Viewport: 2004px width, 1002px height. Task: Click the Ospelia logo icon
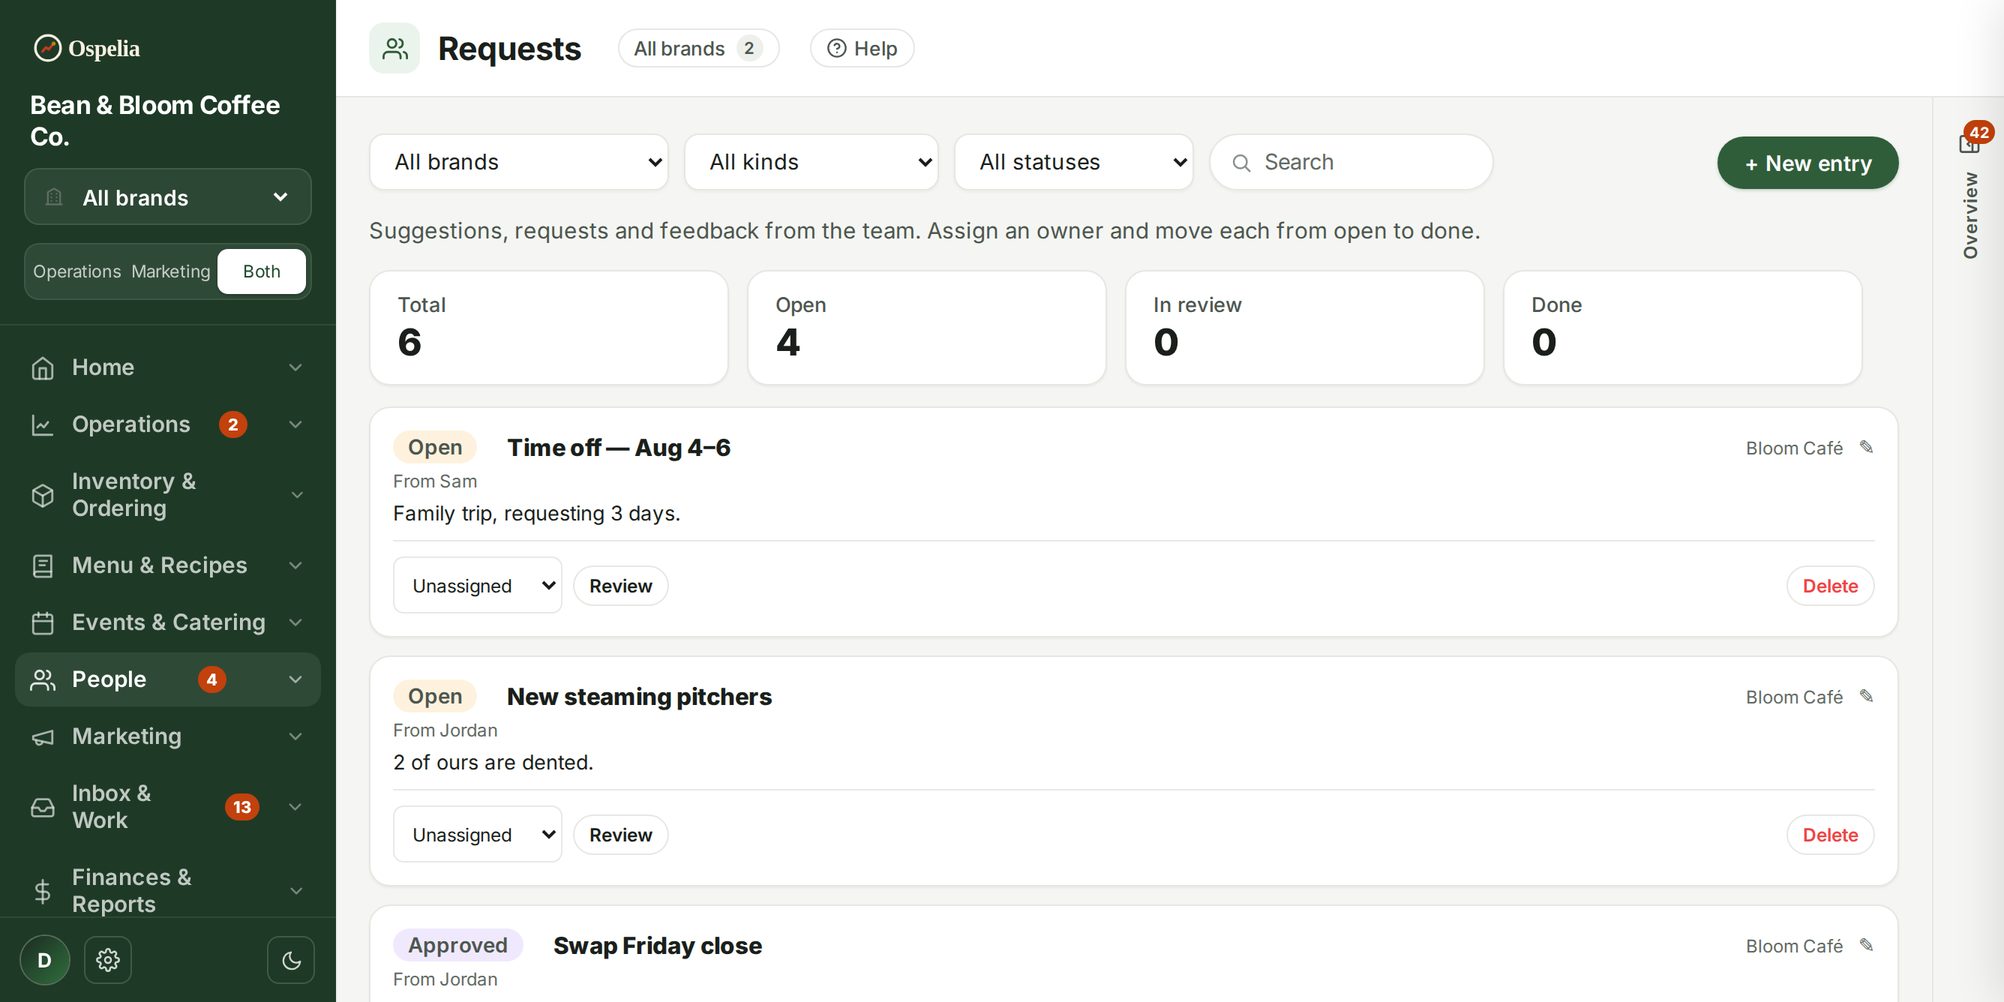pos(47,48)
